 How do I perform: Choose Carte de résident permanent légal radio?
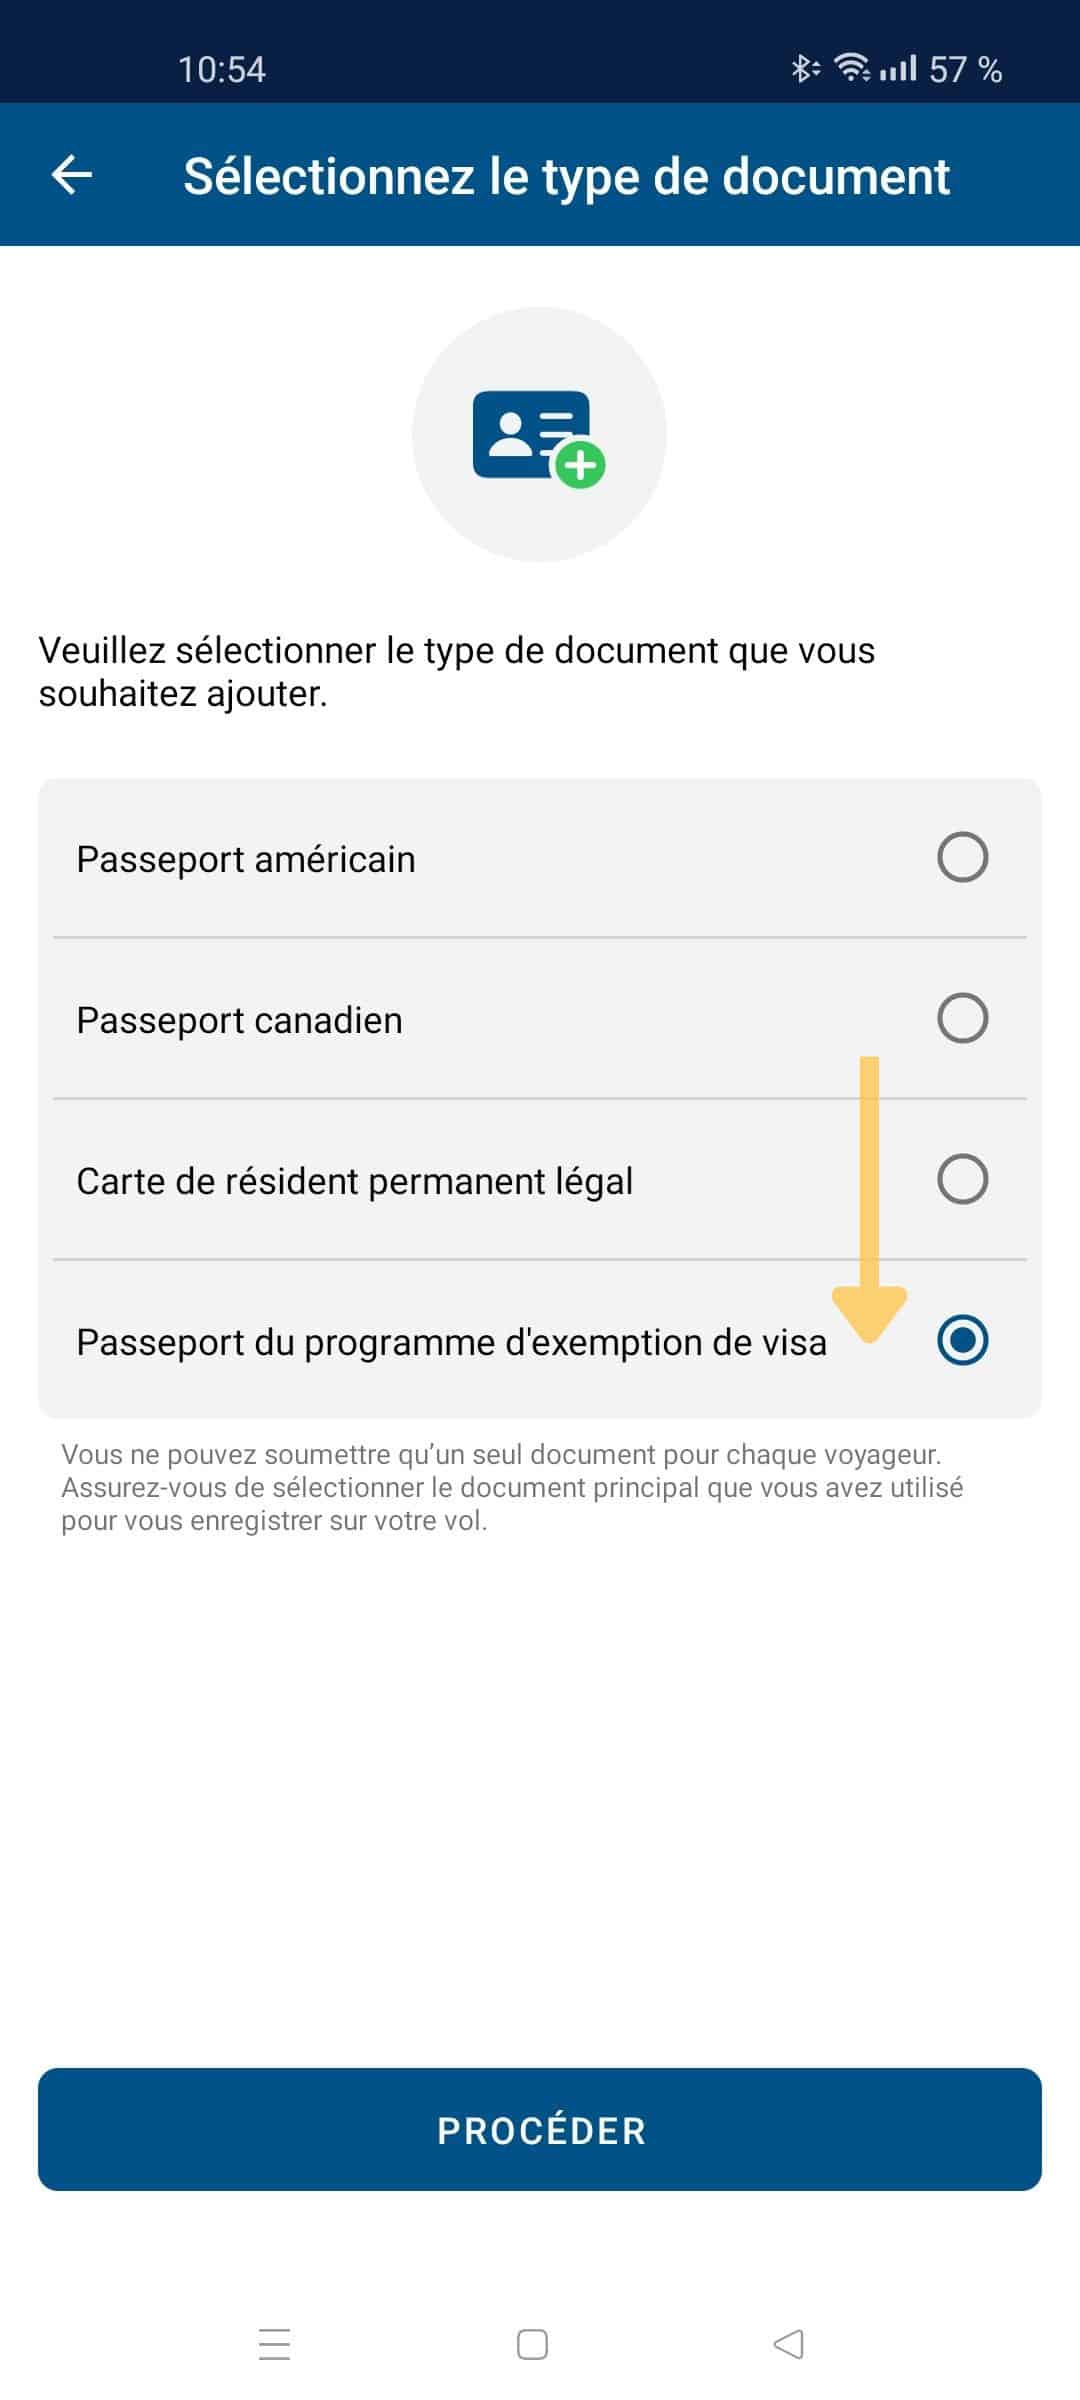pos(963,1179)
